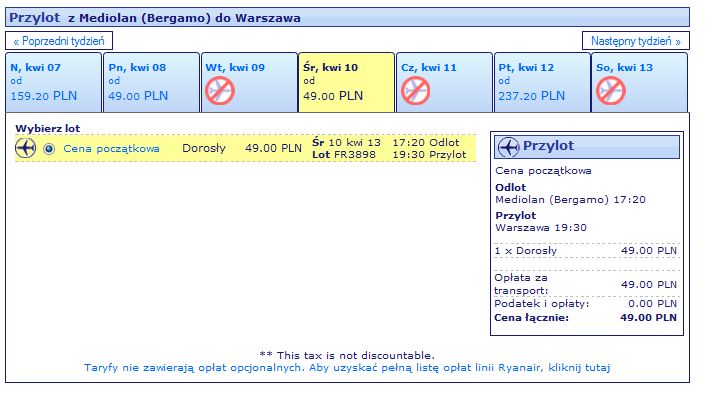Go to next week with Następny tydzień

point(635,41)
